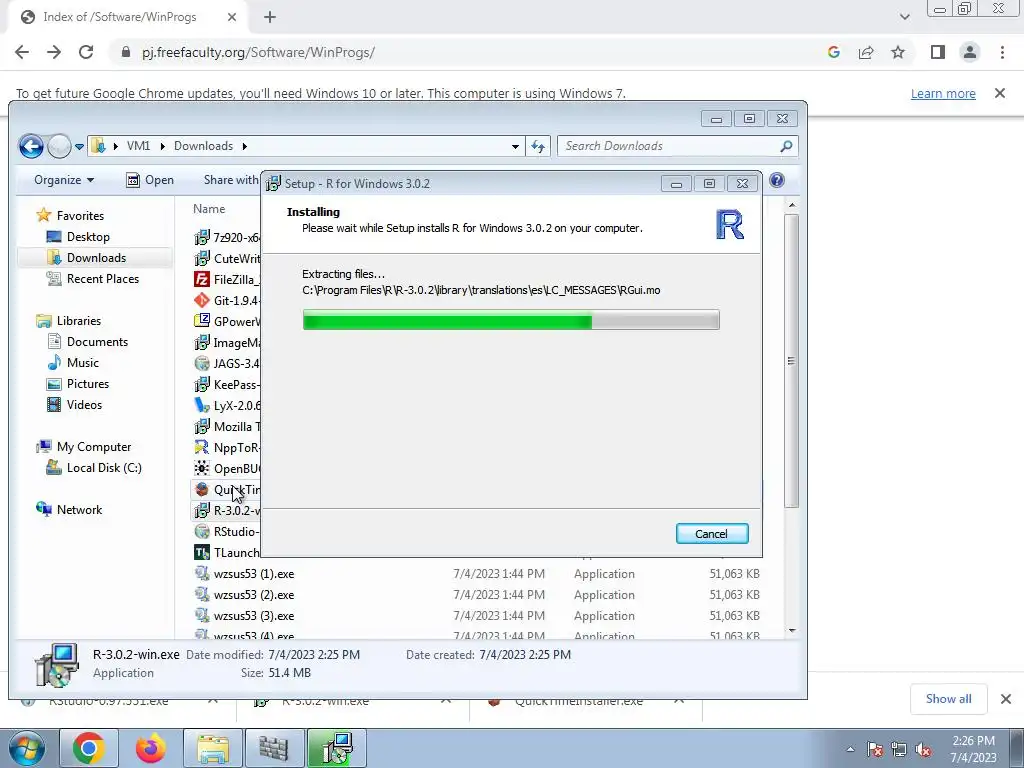Open Explorer help icon
The image size is (1024, 768).
(776, 180)
